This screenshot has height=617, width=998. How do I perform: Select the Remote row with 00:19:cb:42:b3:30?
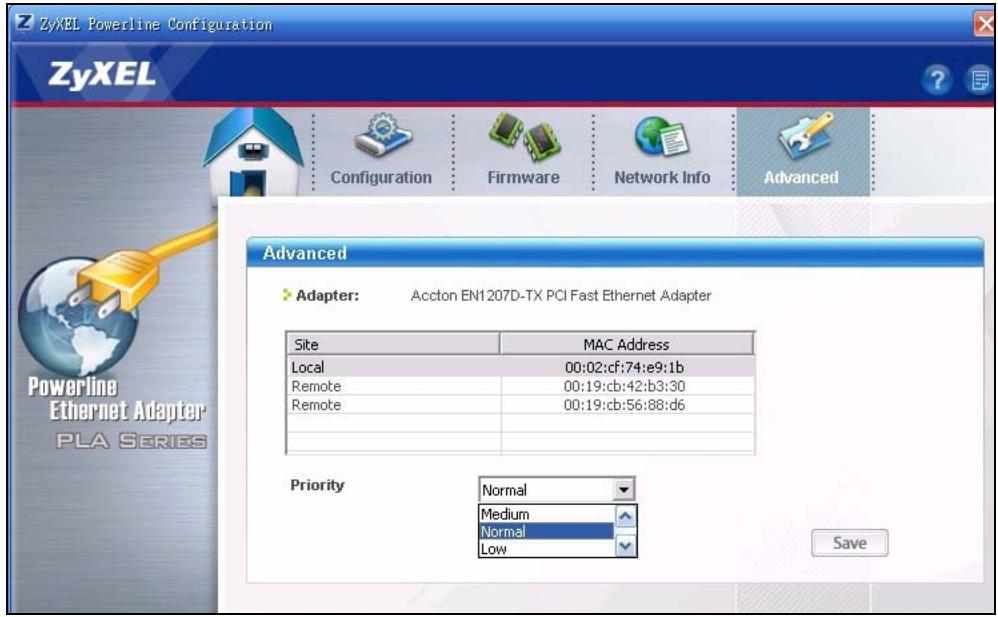click(520, 386)
